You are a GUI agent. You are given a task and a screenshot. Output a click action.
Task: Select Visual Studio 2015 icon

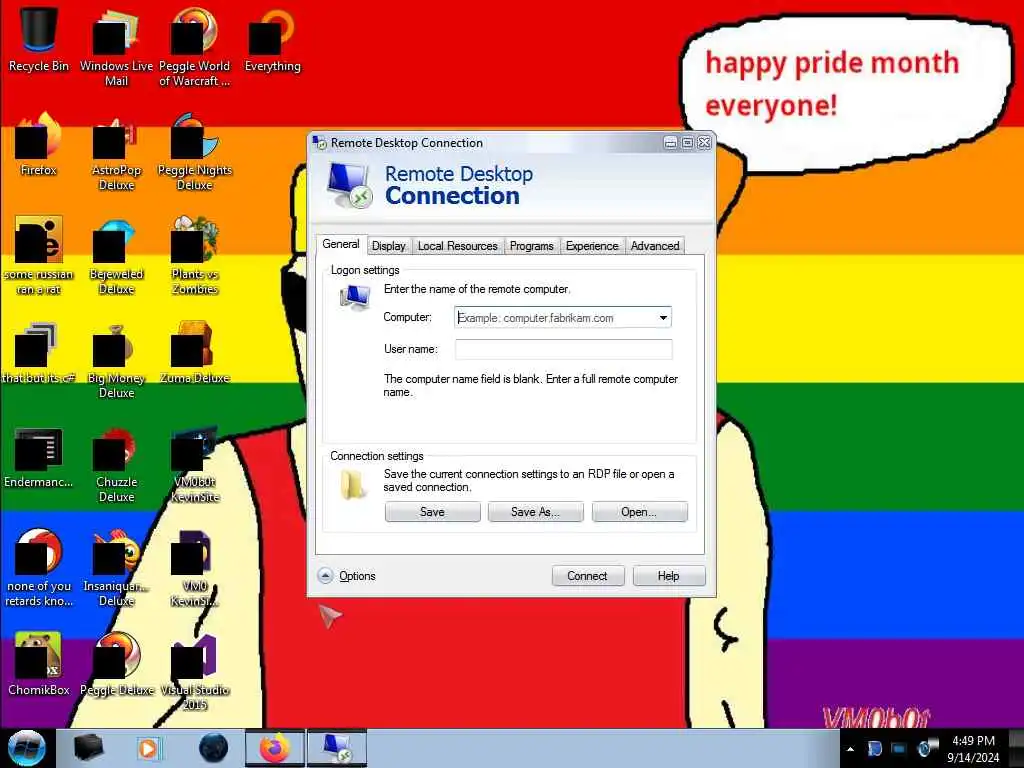(194, 672)
